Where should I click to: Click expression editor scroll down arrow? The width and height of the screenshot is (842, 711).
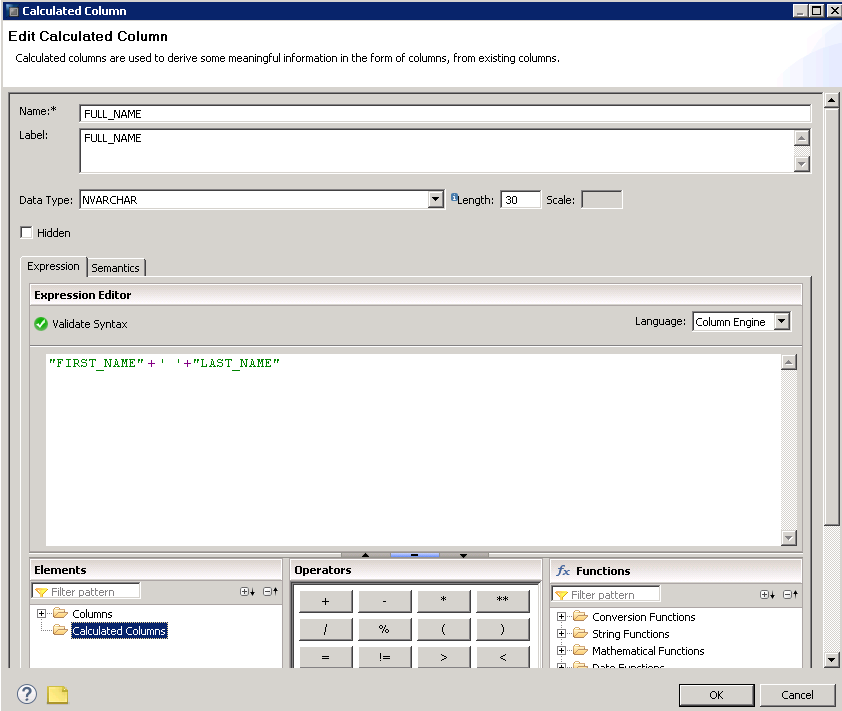pos(788,538)
